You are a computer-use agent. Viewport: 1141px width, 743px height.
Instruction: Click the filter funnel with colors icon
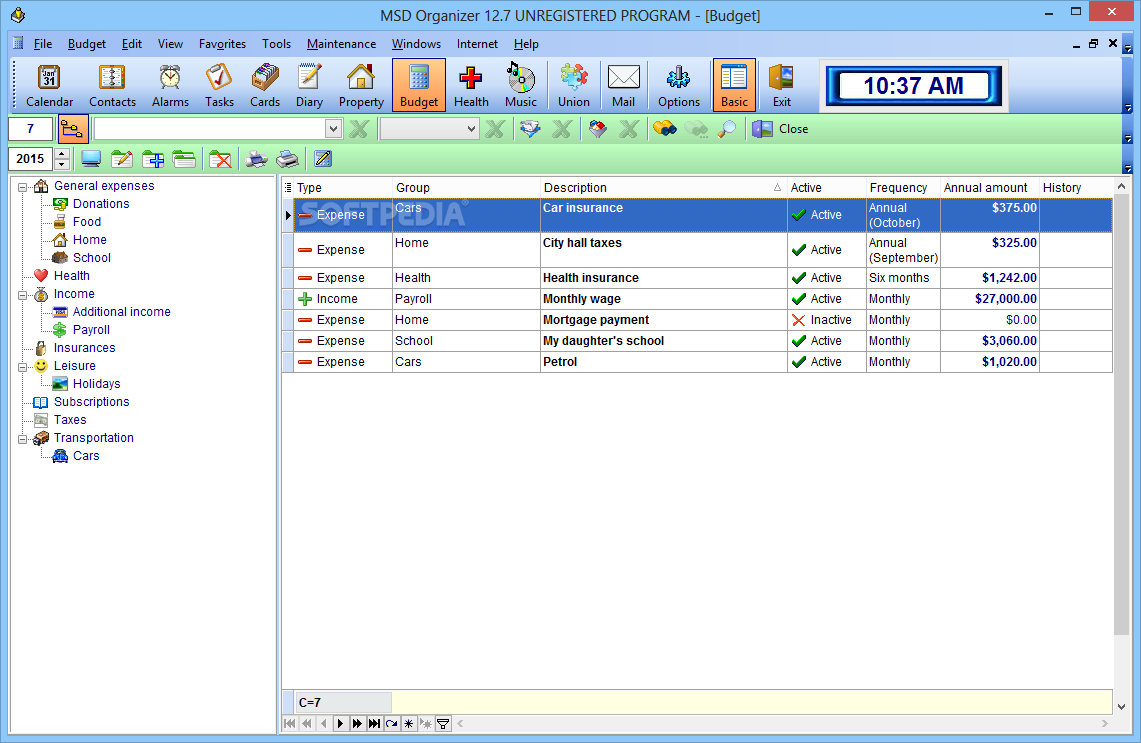point(597,130)
